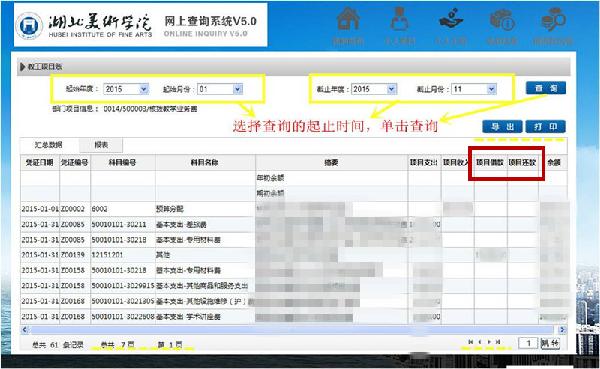Click the 打印 print button
This screenshot has width=600, height=369.
545,127
